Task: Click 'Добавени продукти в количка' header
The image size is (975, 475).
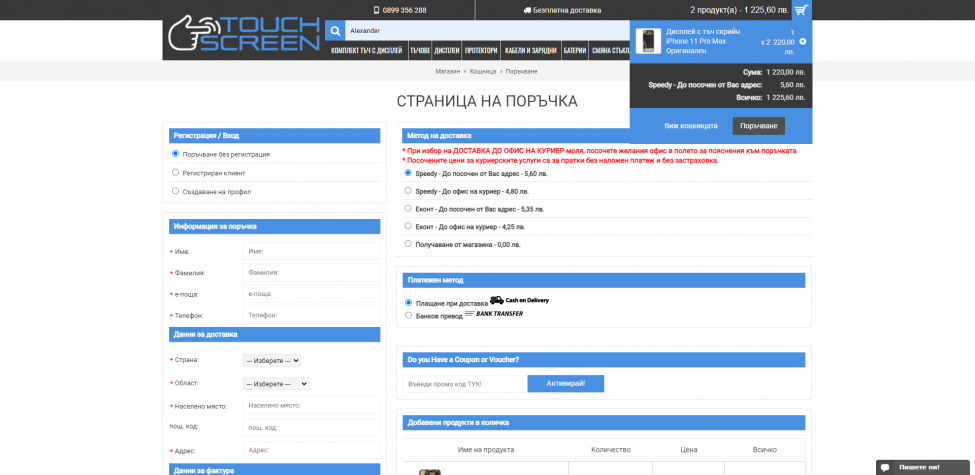Action: 604,422
